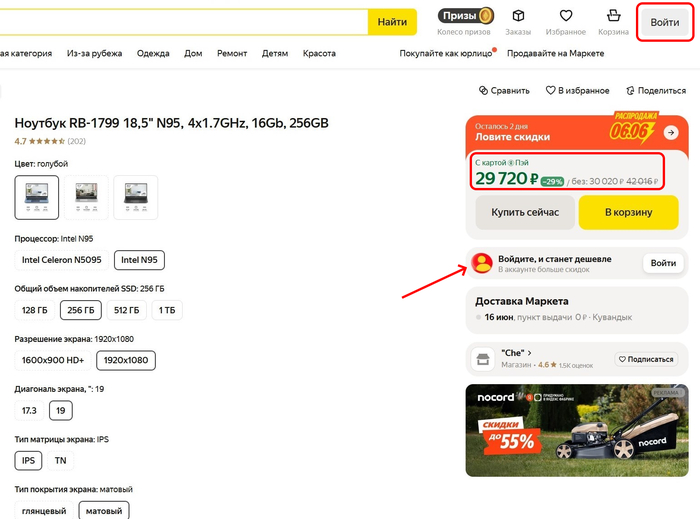
Task: Select the TN matrix type option
Action: pyautogui.click(x=61, y=460)
